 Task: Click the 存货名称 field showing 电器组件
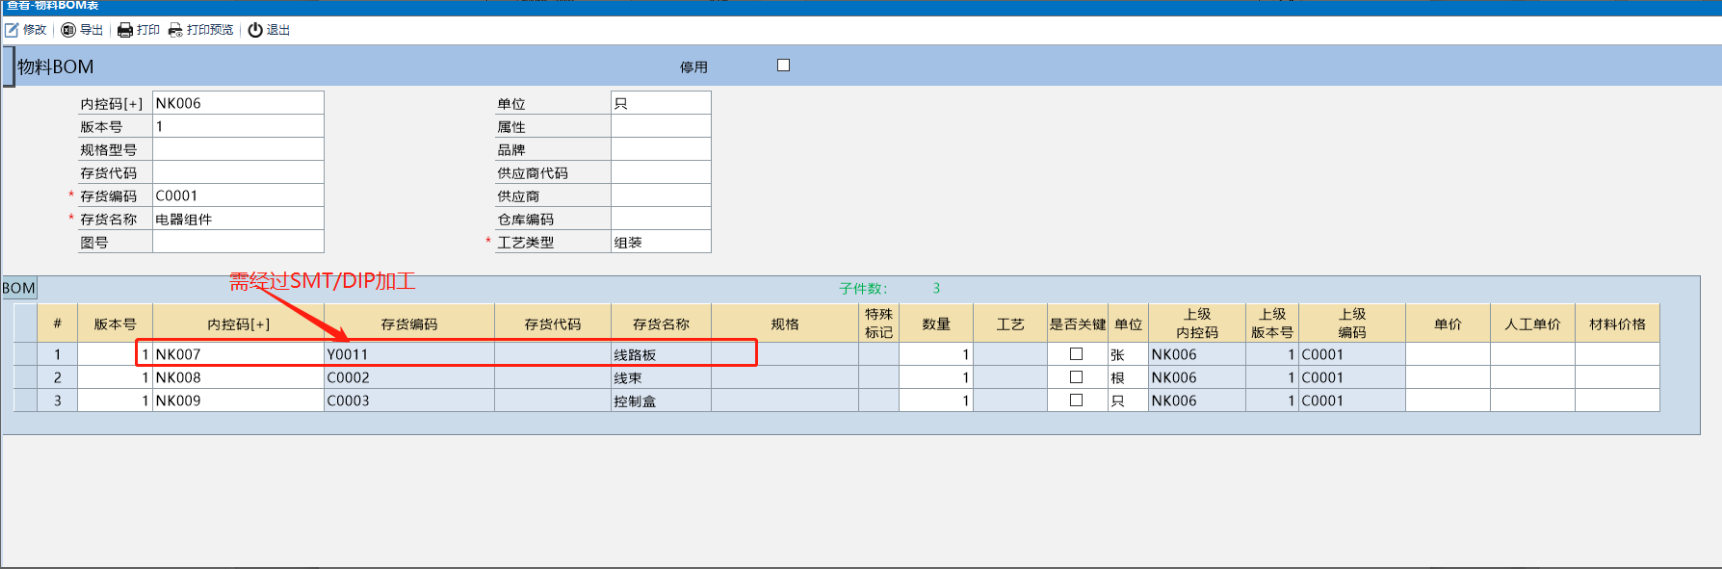[x=238, y=219]
